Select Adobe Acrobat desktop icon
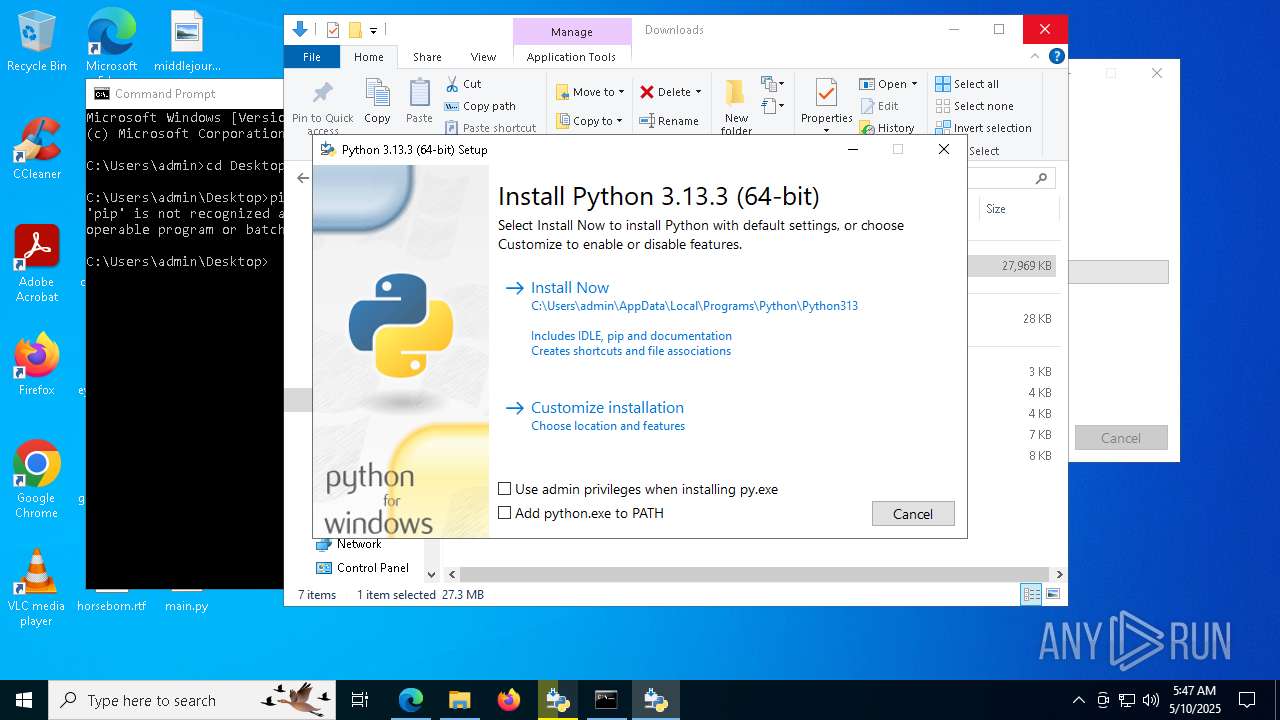The width and height of the screenshot is (1280, 720). coord(37,263)
